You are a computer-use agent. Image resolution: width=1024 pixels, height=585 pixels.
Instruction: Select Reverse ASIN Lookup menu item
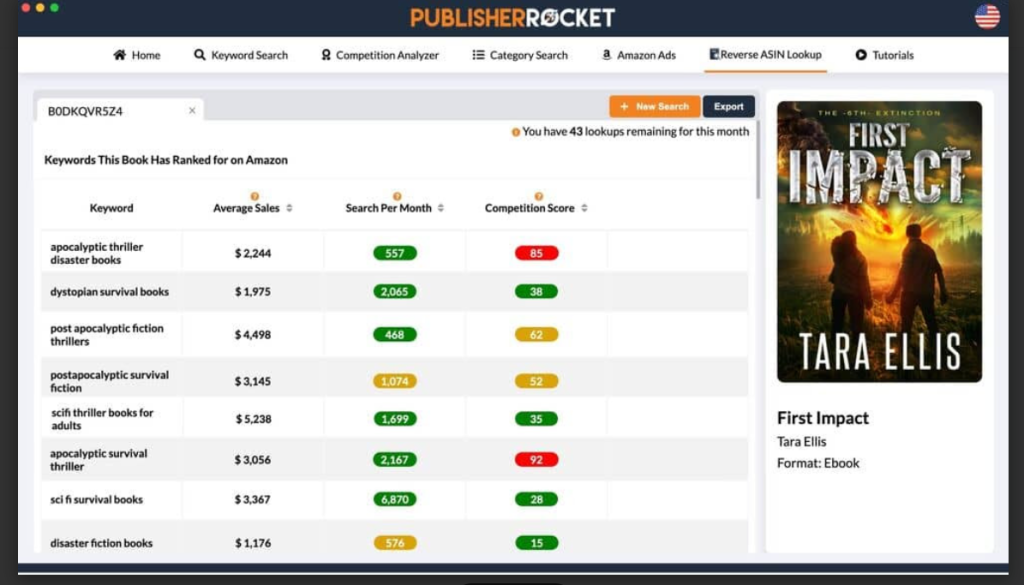tap(765, 54)
